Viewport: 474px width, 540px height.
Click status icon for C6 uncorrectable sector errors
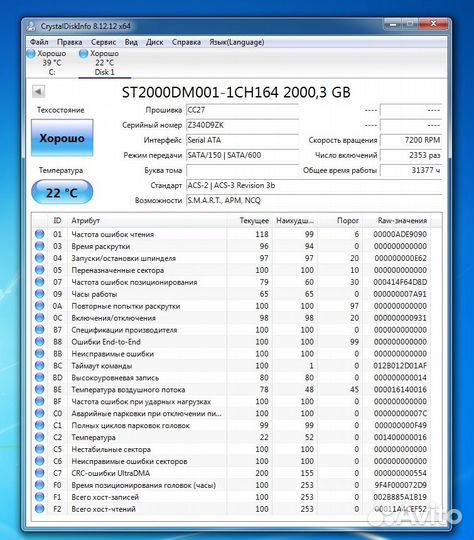point(40,461)
